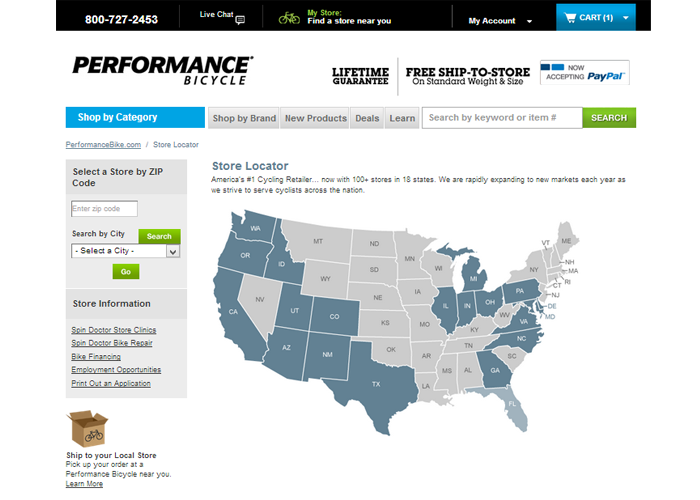
Task: Open Spin Doctor Store Clinics link
Action: coord(114,330)
